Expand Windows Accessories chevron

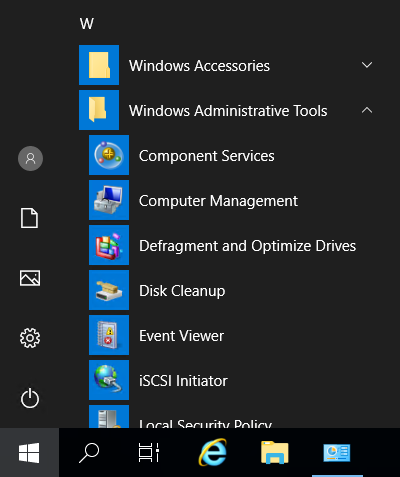(x=367, y=65)
